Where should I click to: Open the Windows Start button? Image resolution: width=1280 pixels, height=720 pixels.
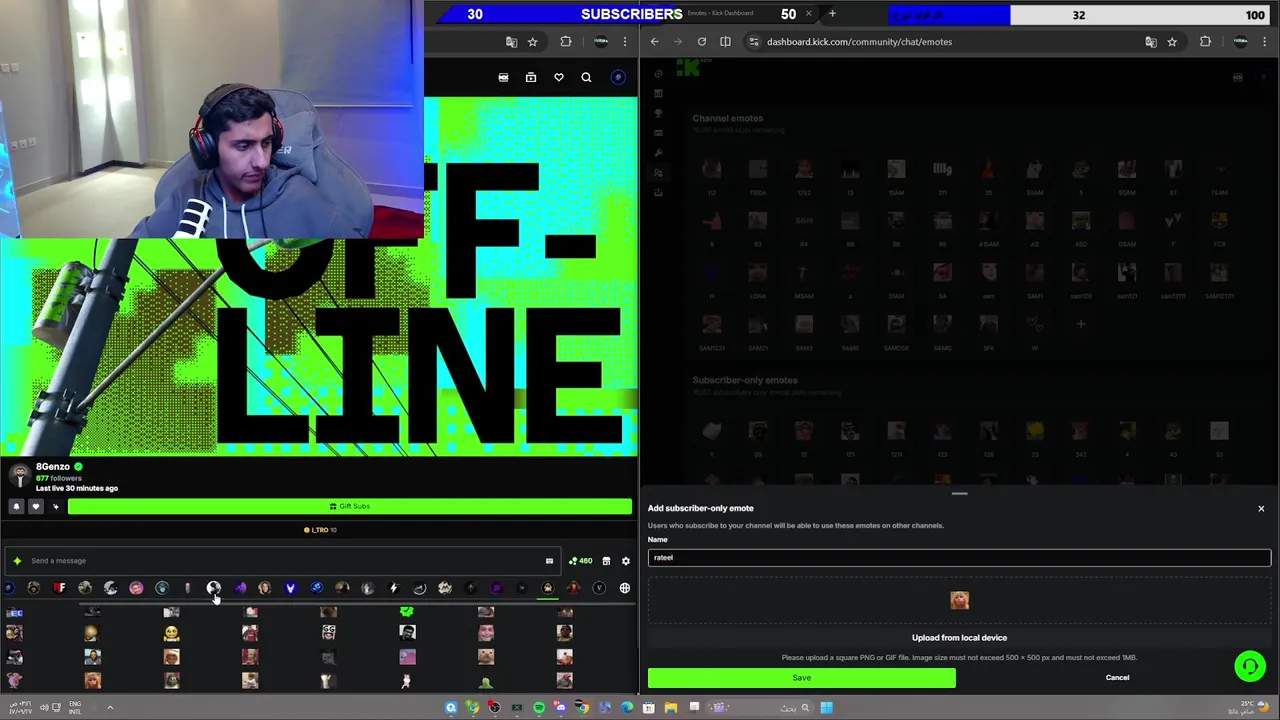(826, 708)
